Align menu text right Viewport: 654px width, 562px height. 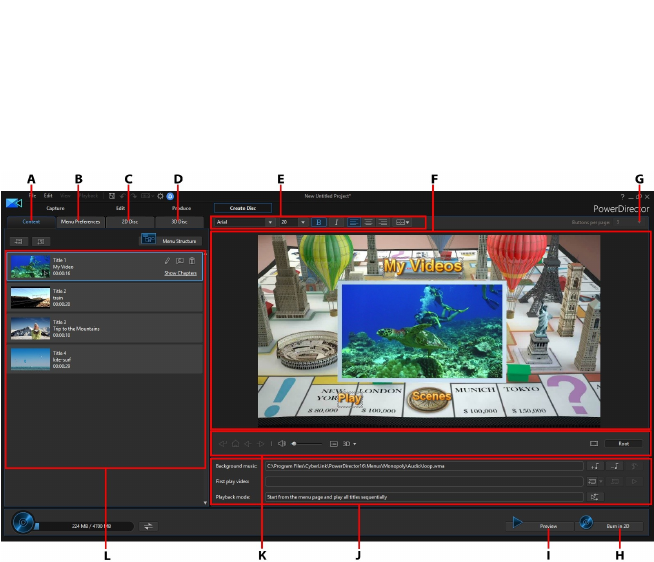tap(383, 222)
